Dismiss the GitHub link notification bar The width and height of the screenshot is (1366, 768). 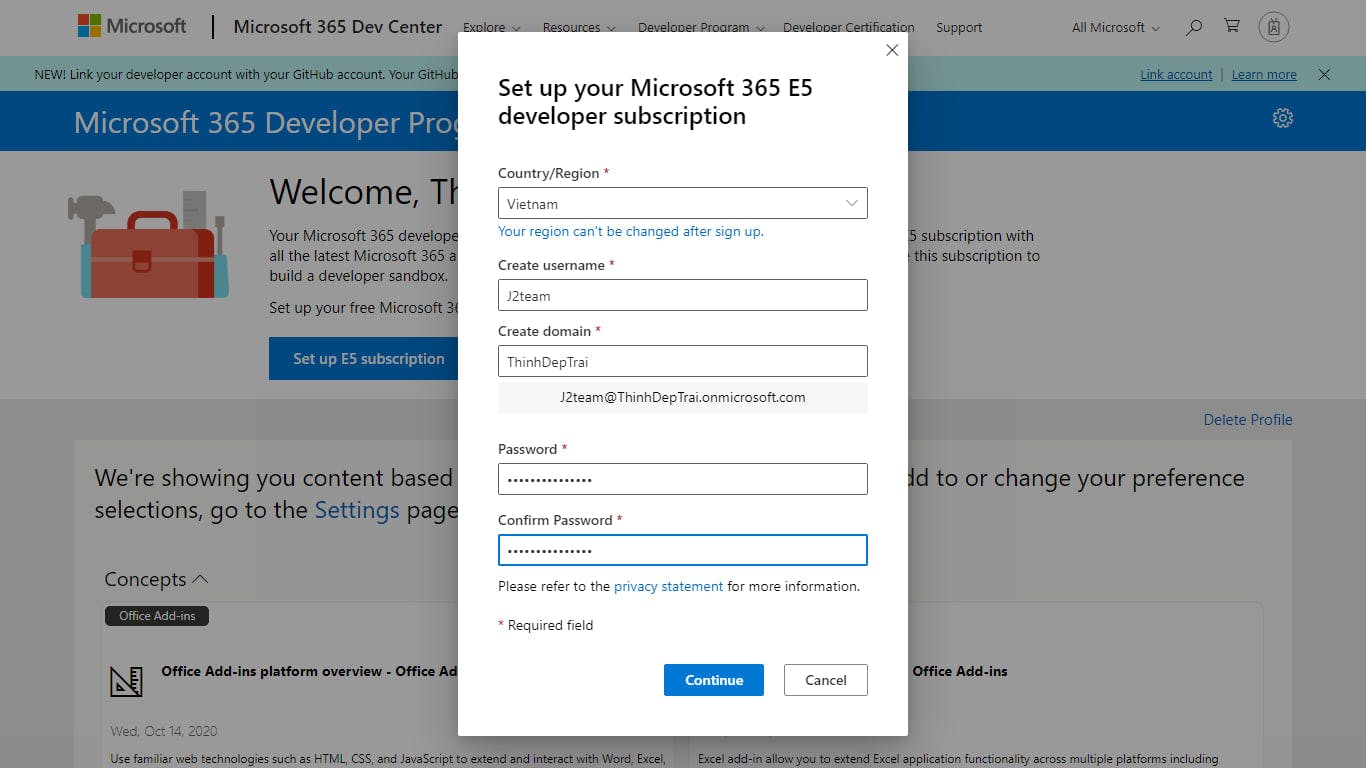tap(1324, 74)
